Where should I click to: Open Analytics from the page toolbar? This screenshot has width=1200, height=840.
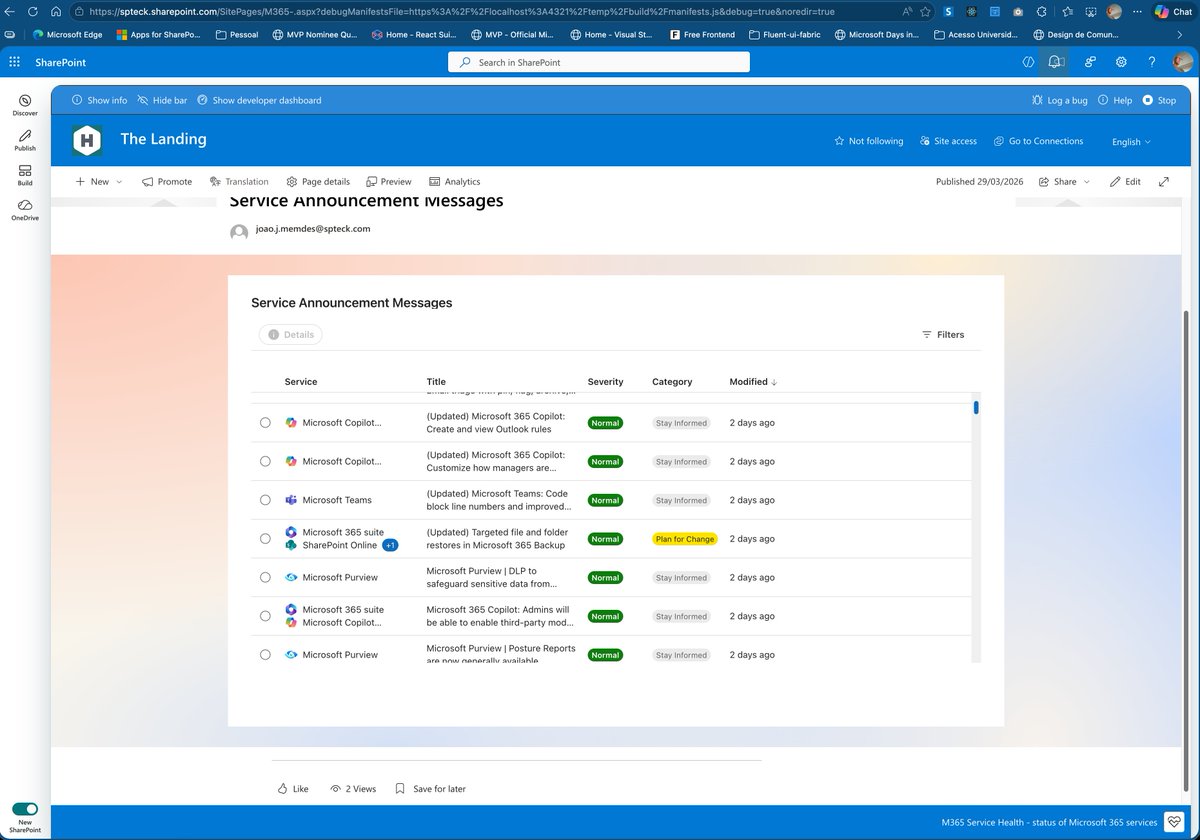(x=455, y=181)
